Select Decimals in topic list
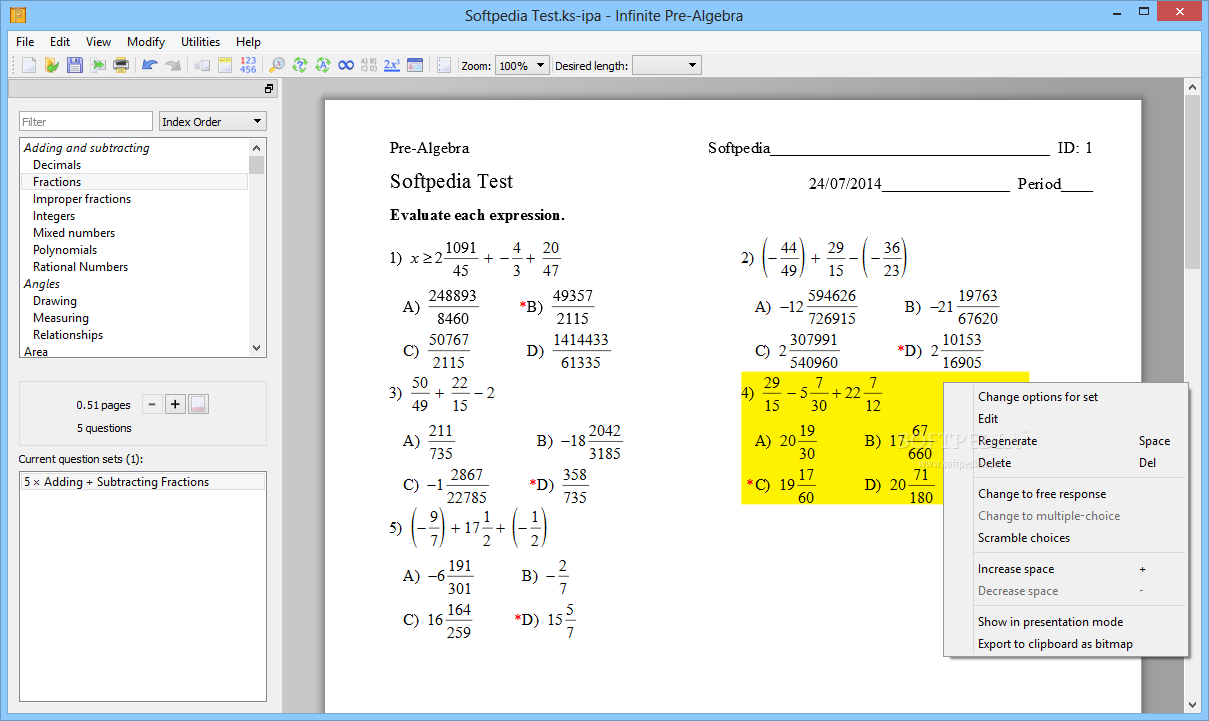 pyautogui.click(x=57, y=165)
